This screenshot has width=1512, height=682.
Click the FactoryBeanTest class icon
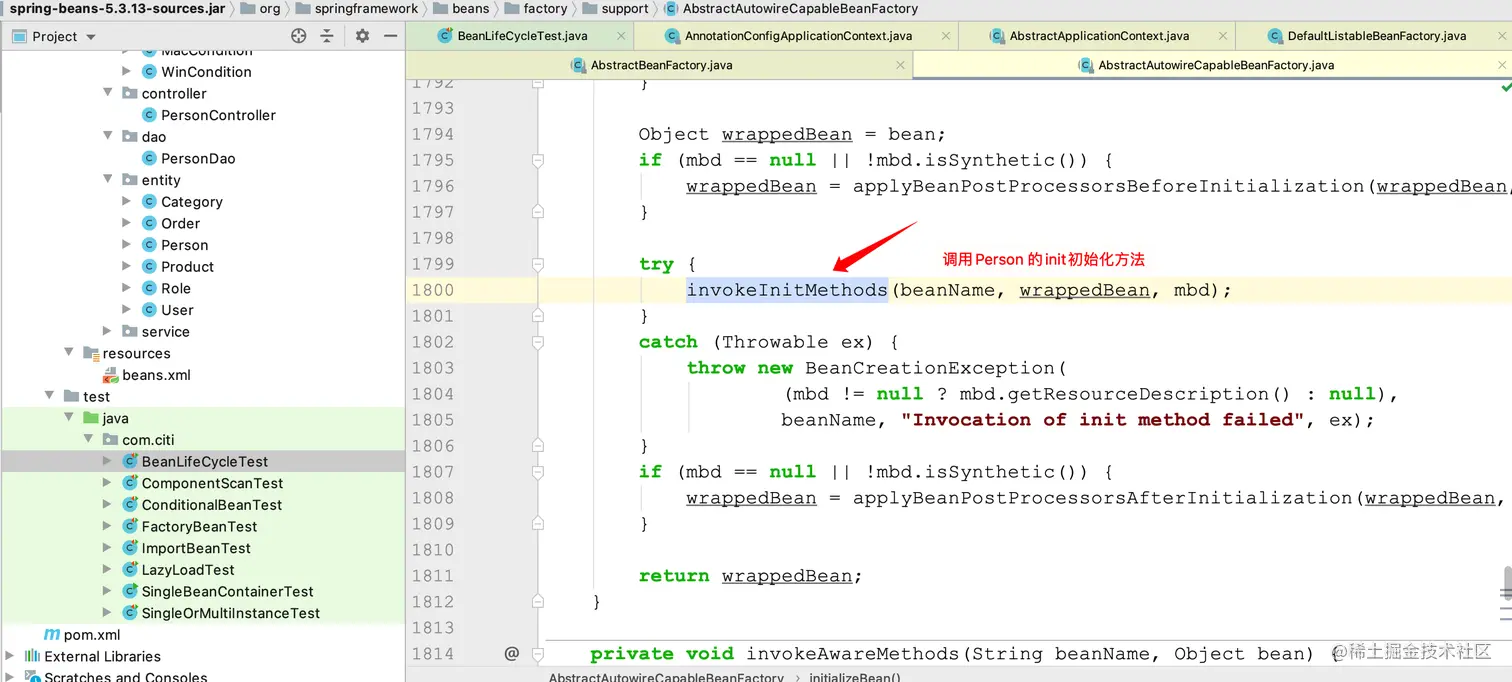click(130, 526)
